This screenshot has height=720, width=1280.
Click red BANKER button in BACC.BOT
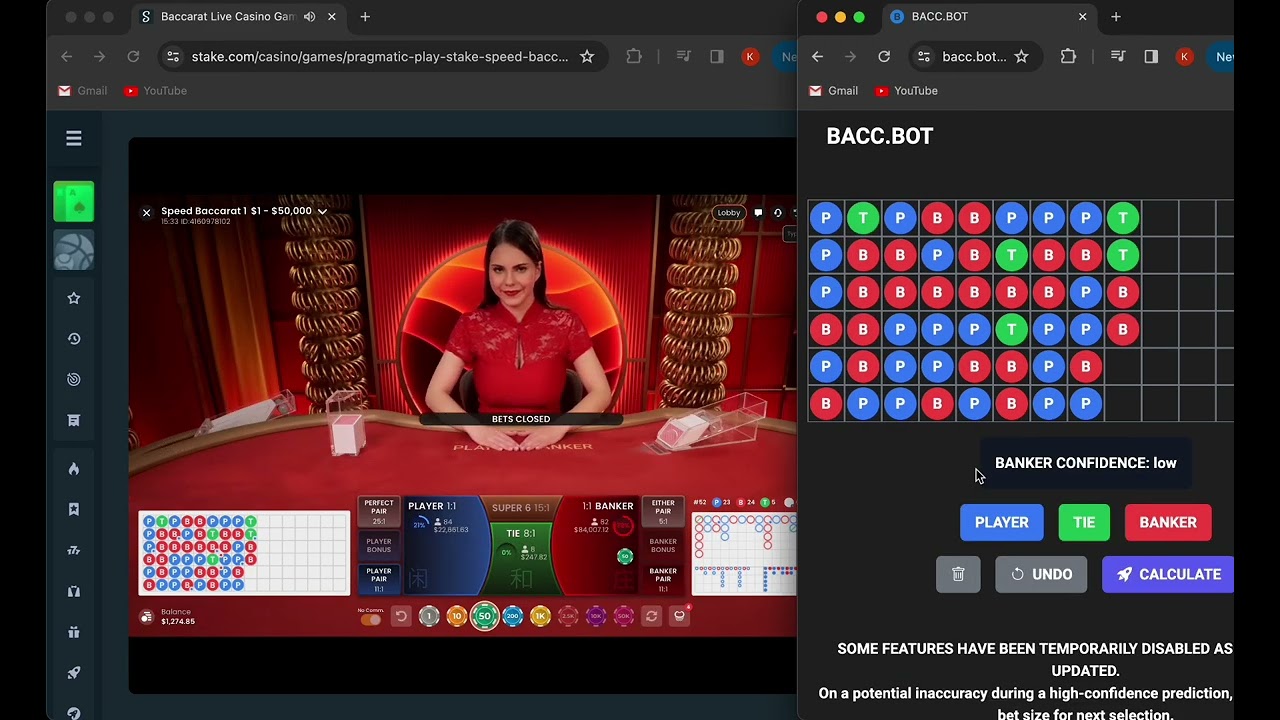point(1168,522)
